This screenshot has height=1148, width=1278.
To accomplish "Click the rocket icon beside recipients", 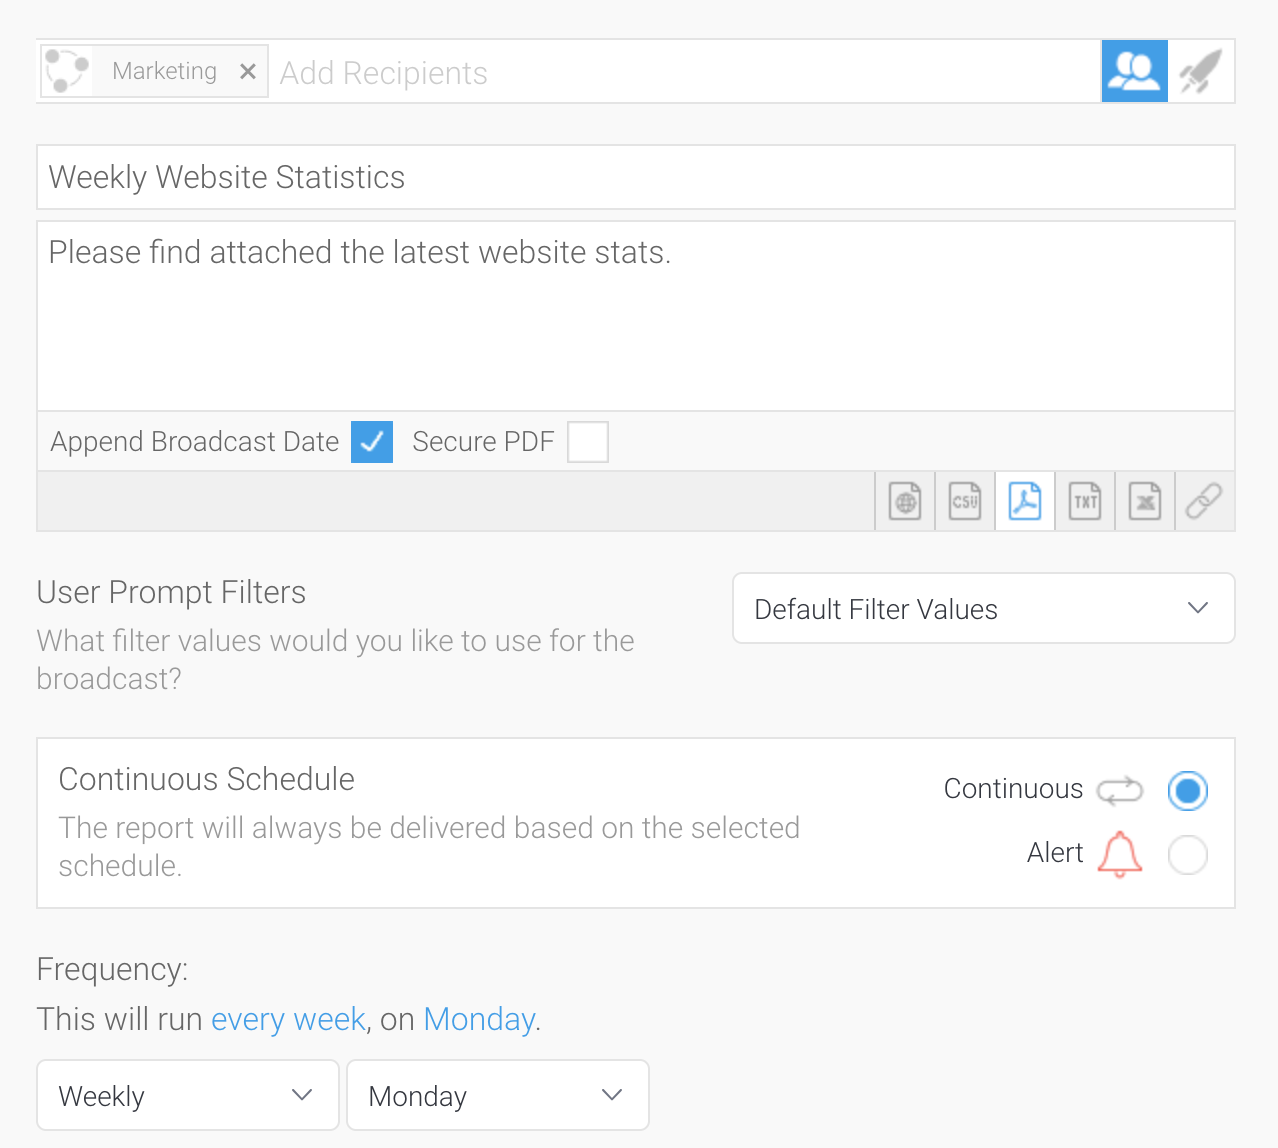I will 1201,71.
